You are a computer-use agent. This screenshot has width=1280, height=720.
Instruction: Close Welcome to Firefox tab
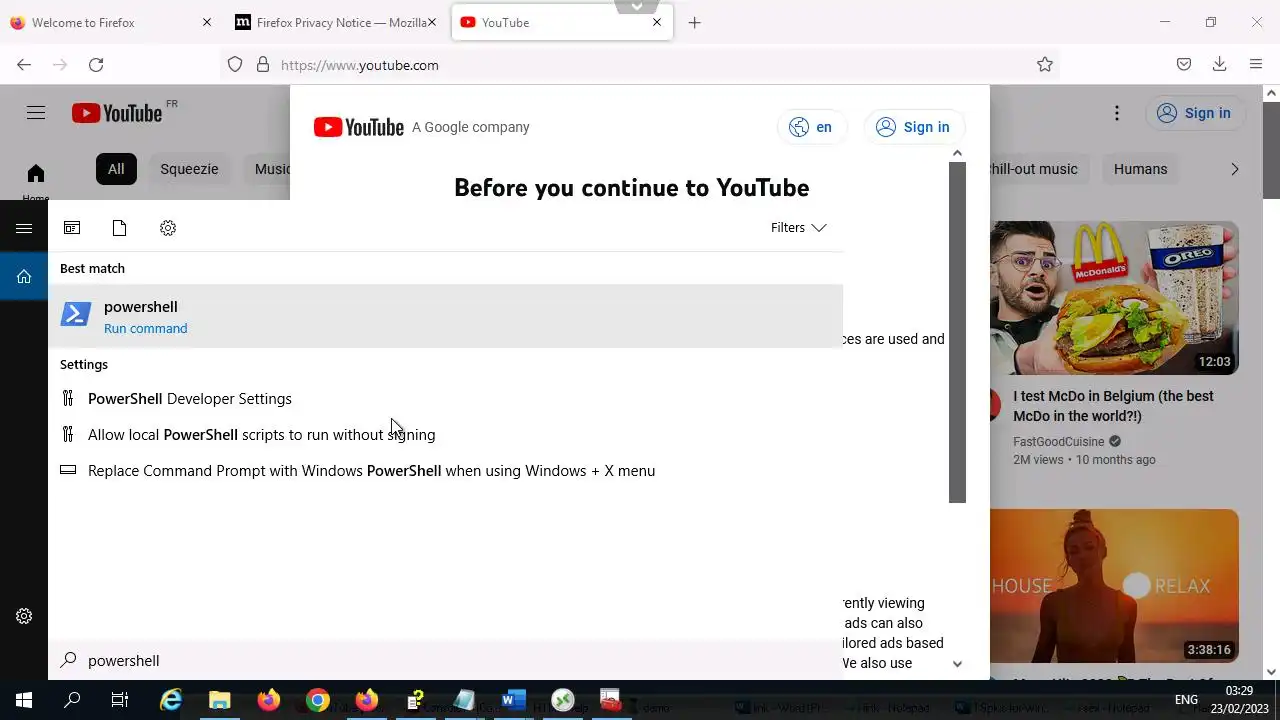pyautogui.click(x=207, y=22)
